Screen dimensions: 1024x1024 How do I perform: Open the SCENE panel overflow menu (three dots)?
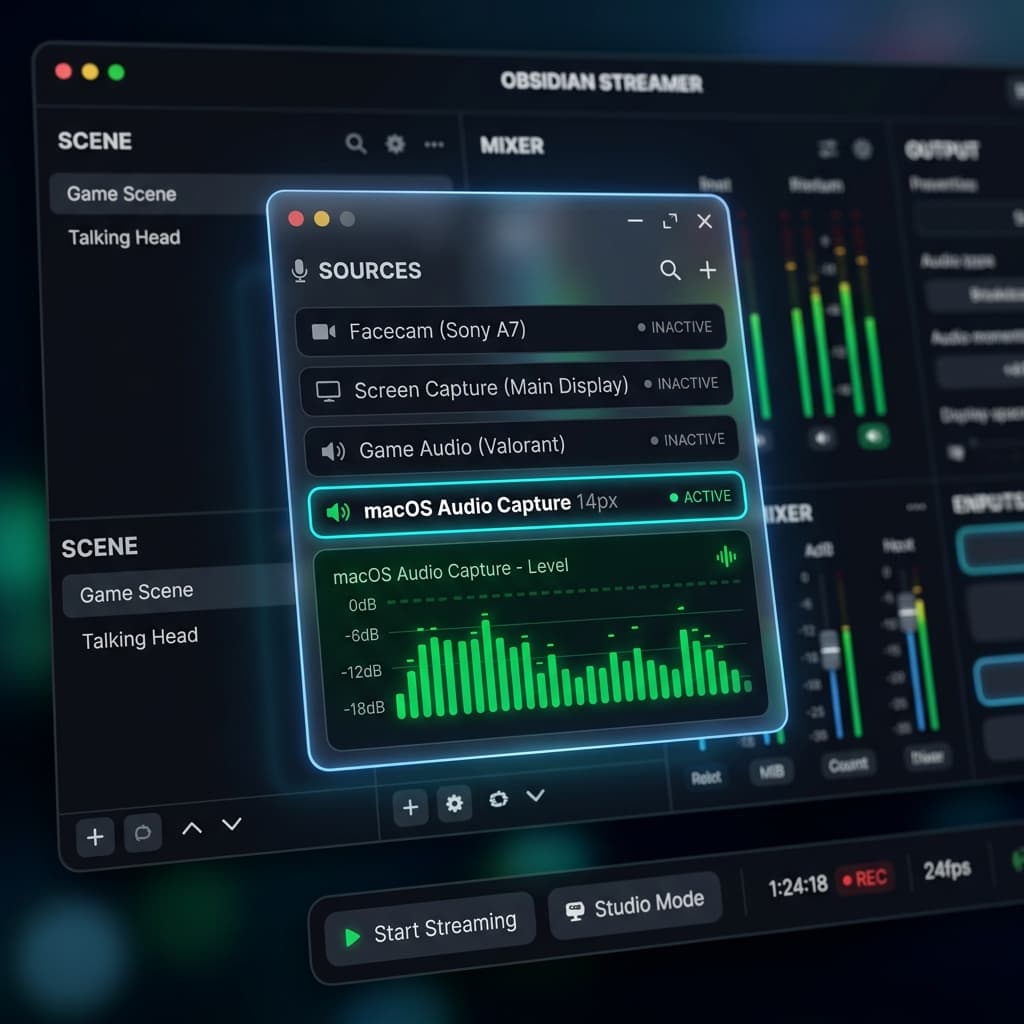click(x=433, y=144)
